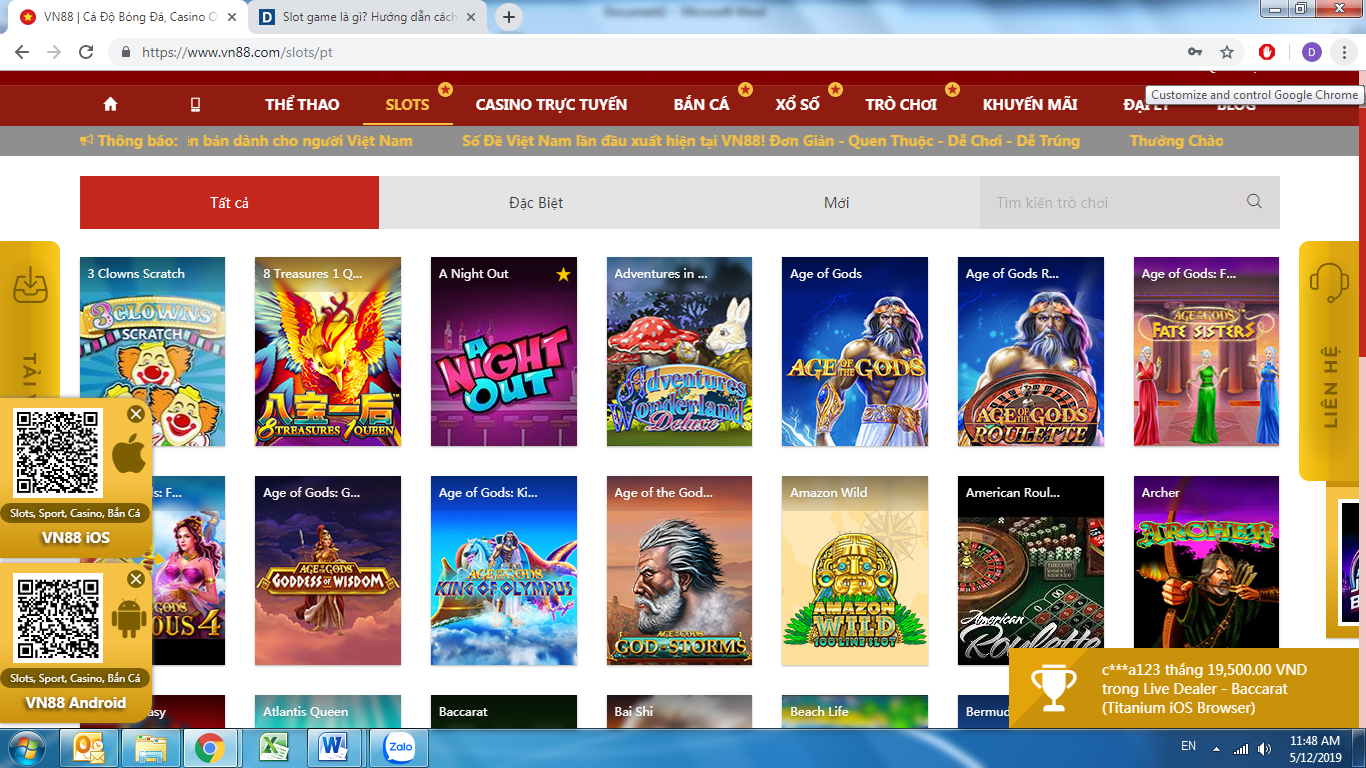The height and width of the screenshot is (768, 1366).
Task: Click the Atlantis Queen game title
Action: click(x=306, y=712)
